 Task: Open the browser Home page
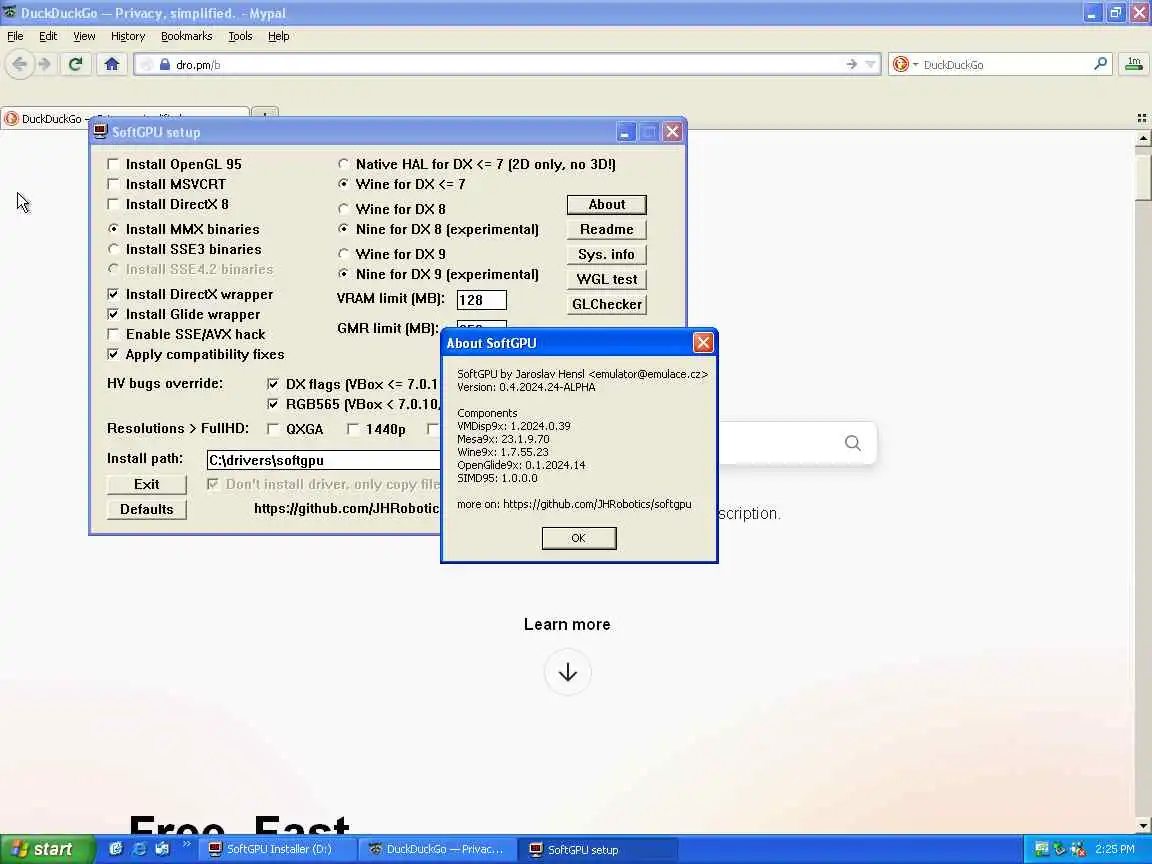coord(112,65)
